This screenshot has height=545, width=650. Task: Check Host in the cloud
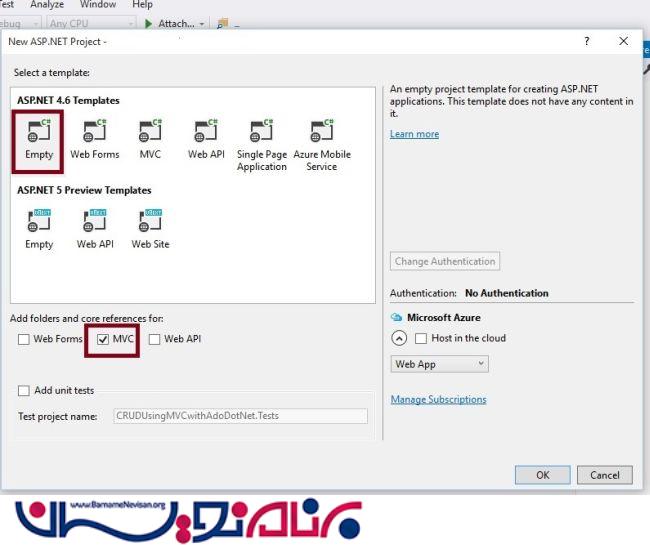[421, 339]
